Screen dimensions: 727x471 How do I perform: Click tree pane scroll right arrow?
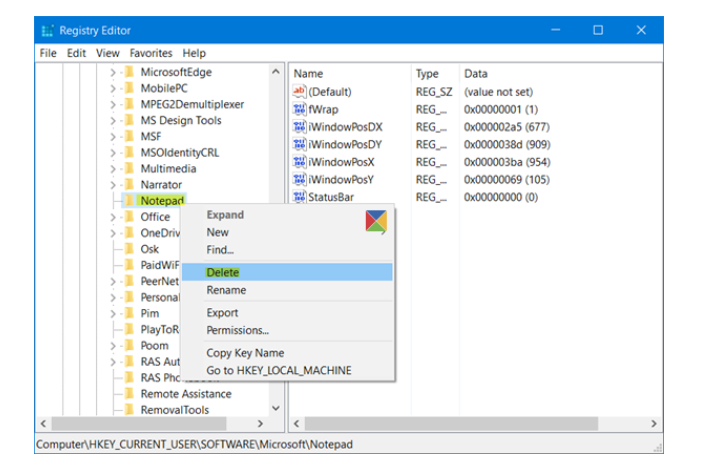[260, 423]
